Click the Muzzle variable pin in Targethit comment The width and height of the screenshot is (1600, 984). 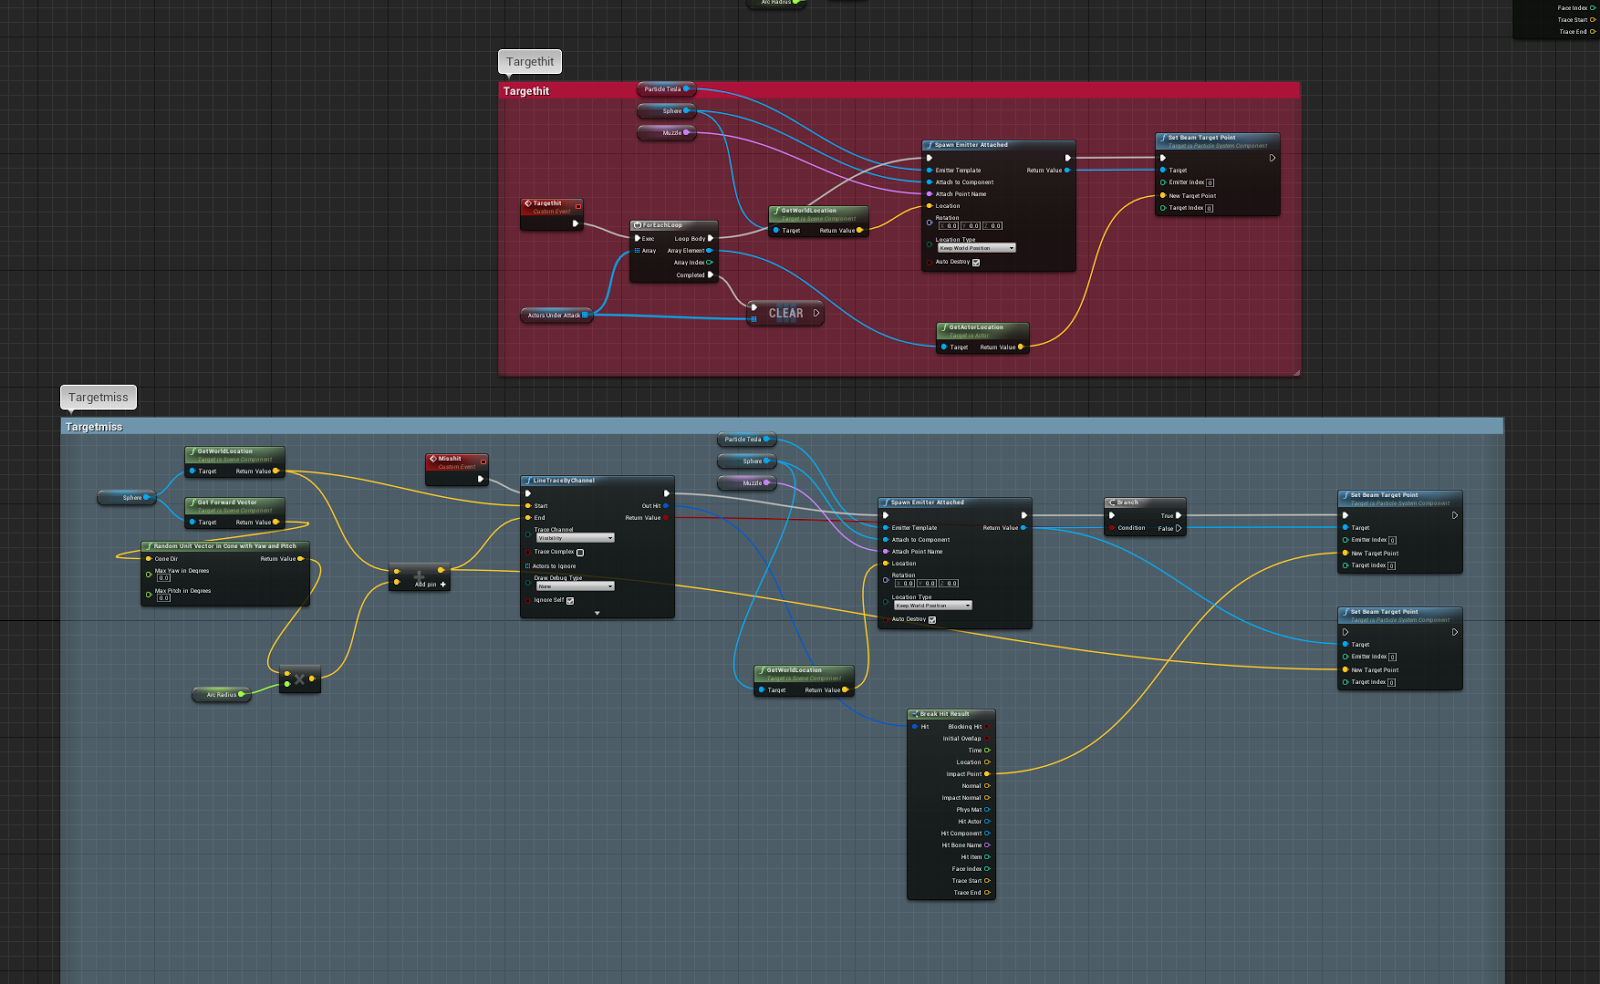click(686, 132)
